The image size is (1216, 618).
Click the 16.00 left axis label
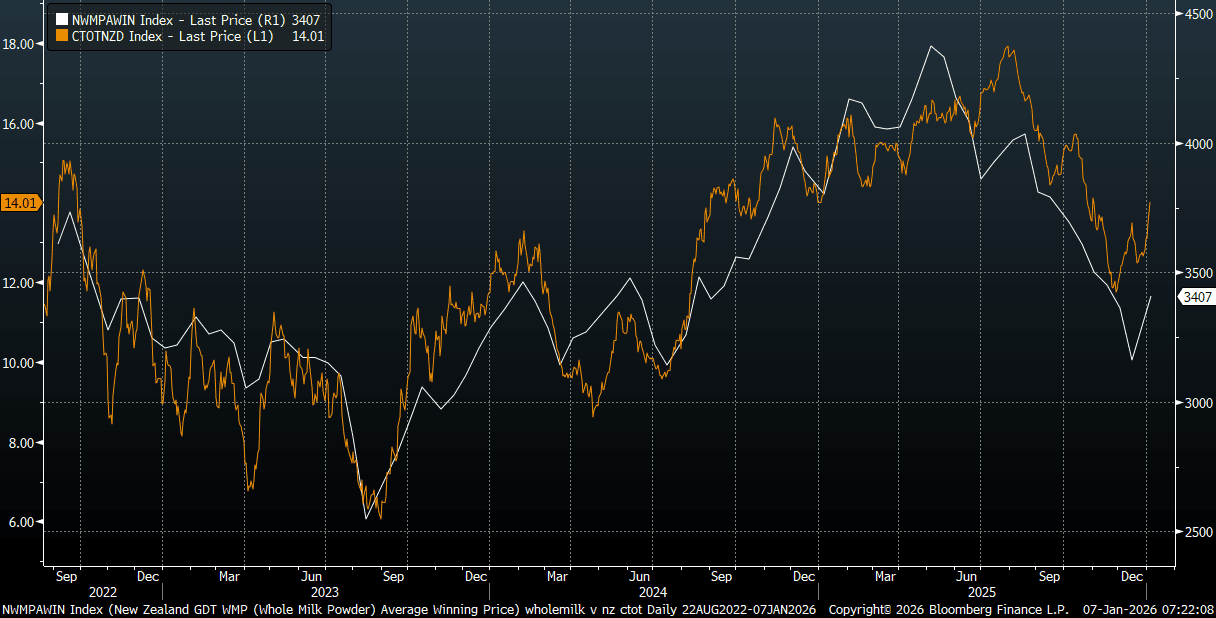coord(21,124)
